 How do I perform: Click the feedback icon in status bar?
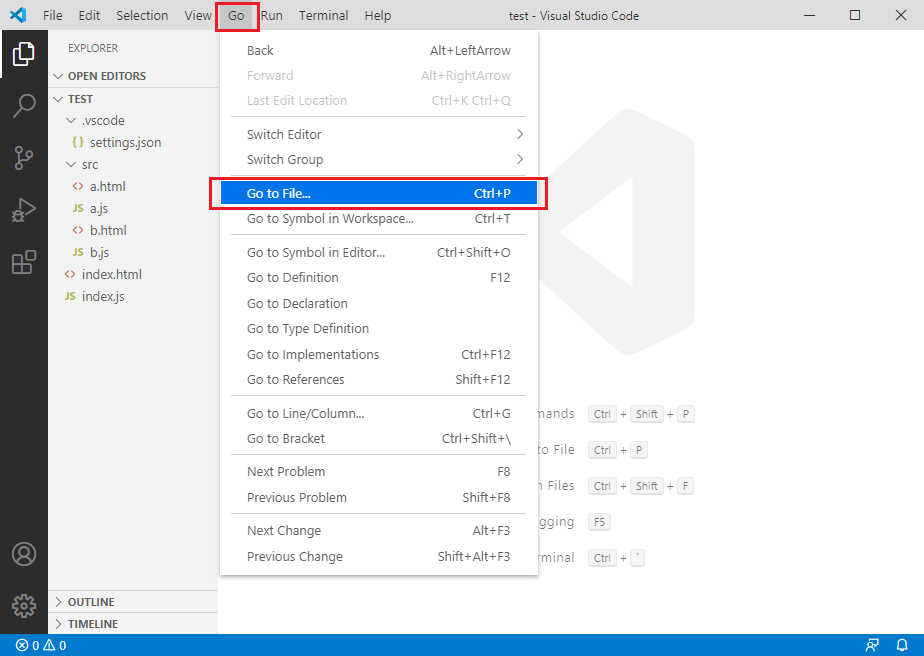(x=872, y=645)
